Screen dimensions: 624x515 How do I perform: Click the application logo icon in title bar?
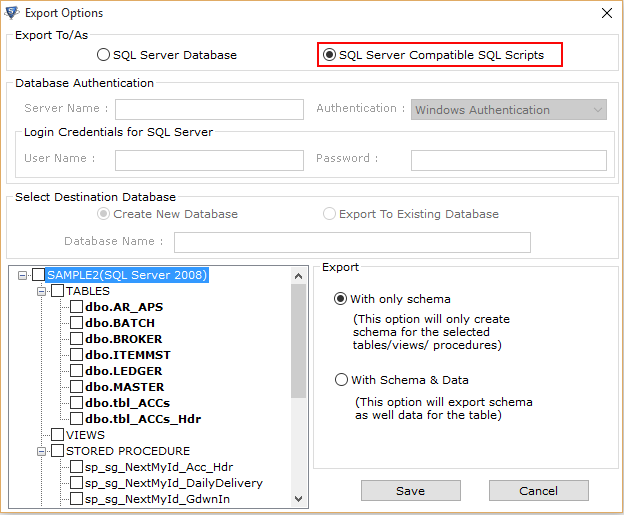pos(12,13)
